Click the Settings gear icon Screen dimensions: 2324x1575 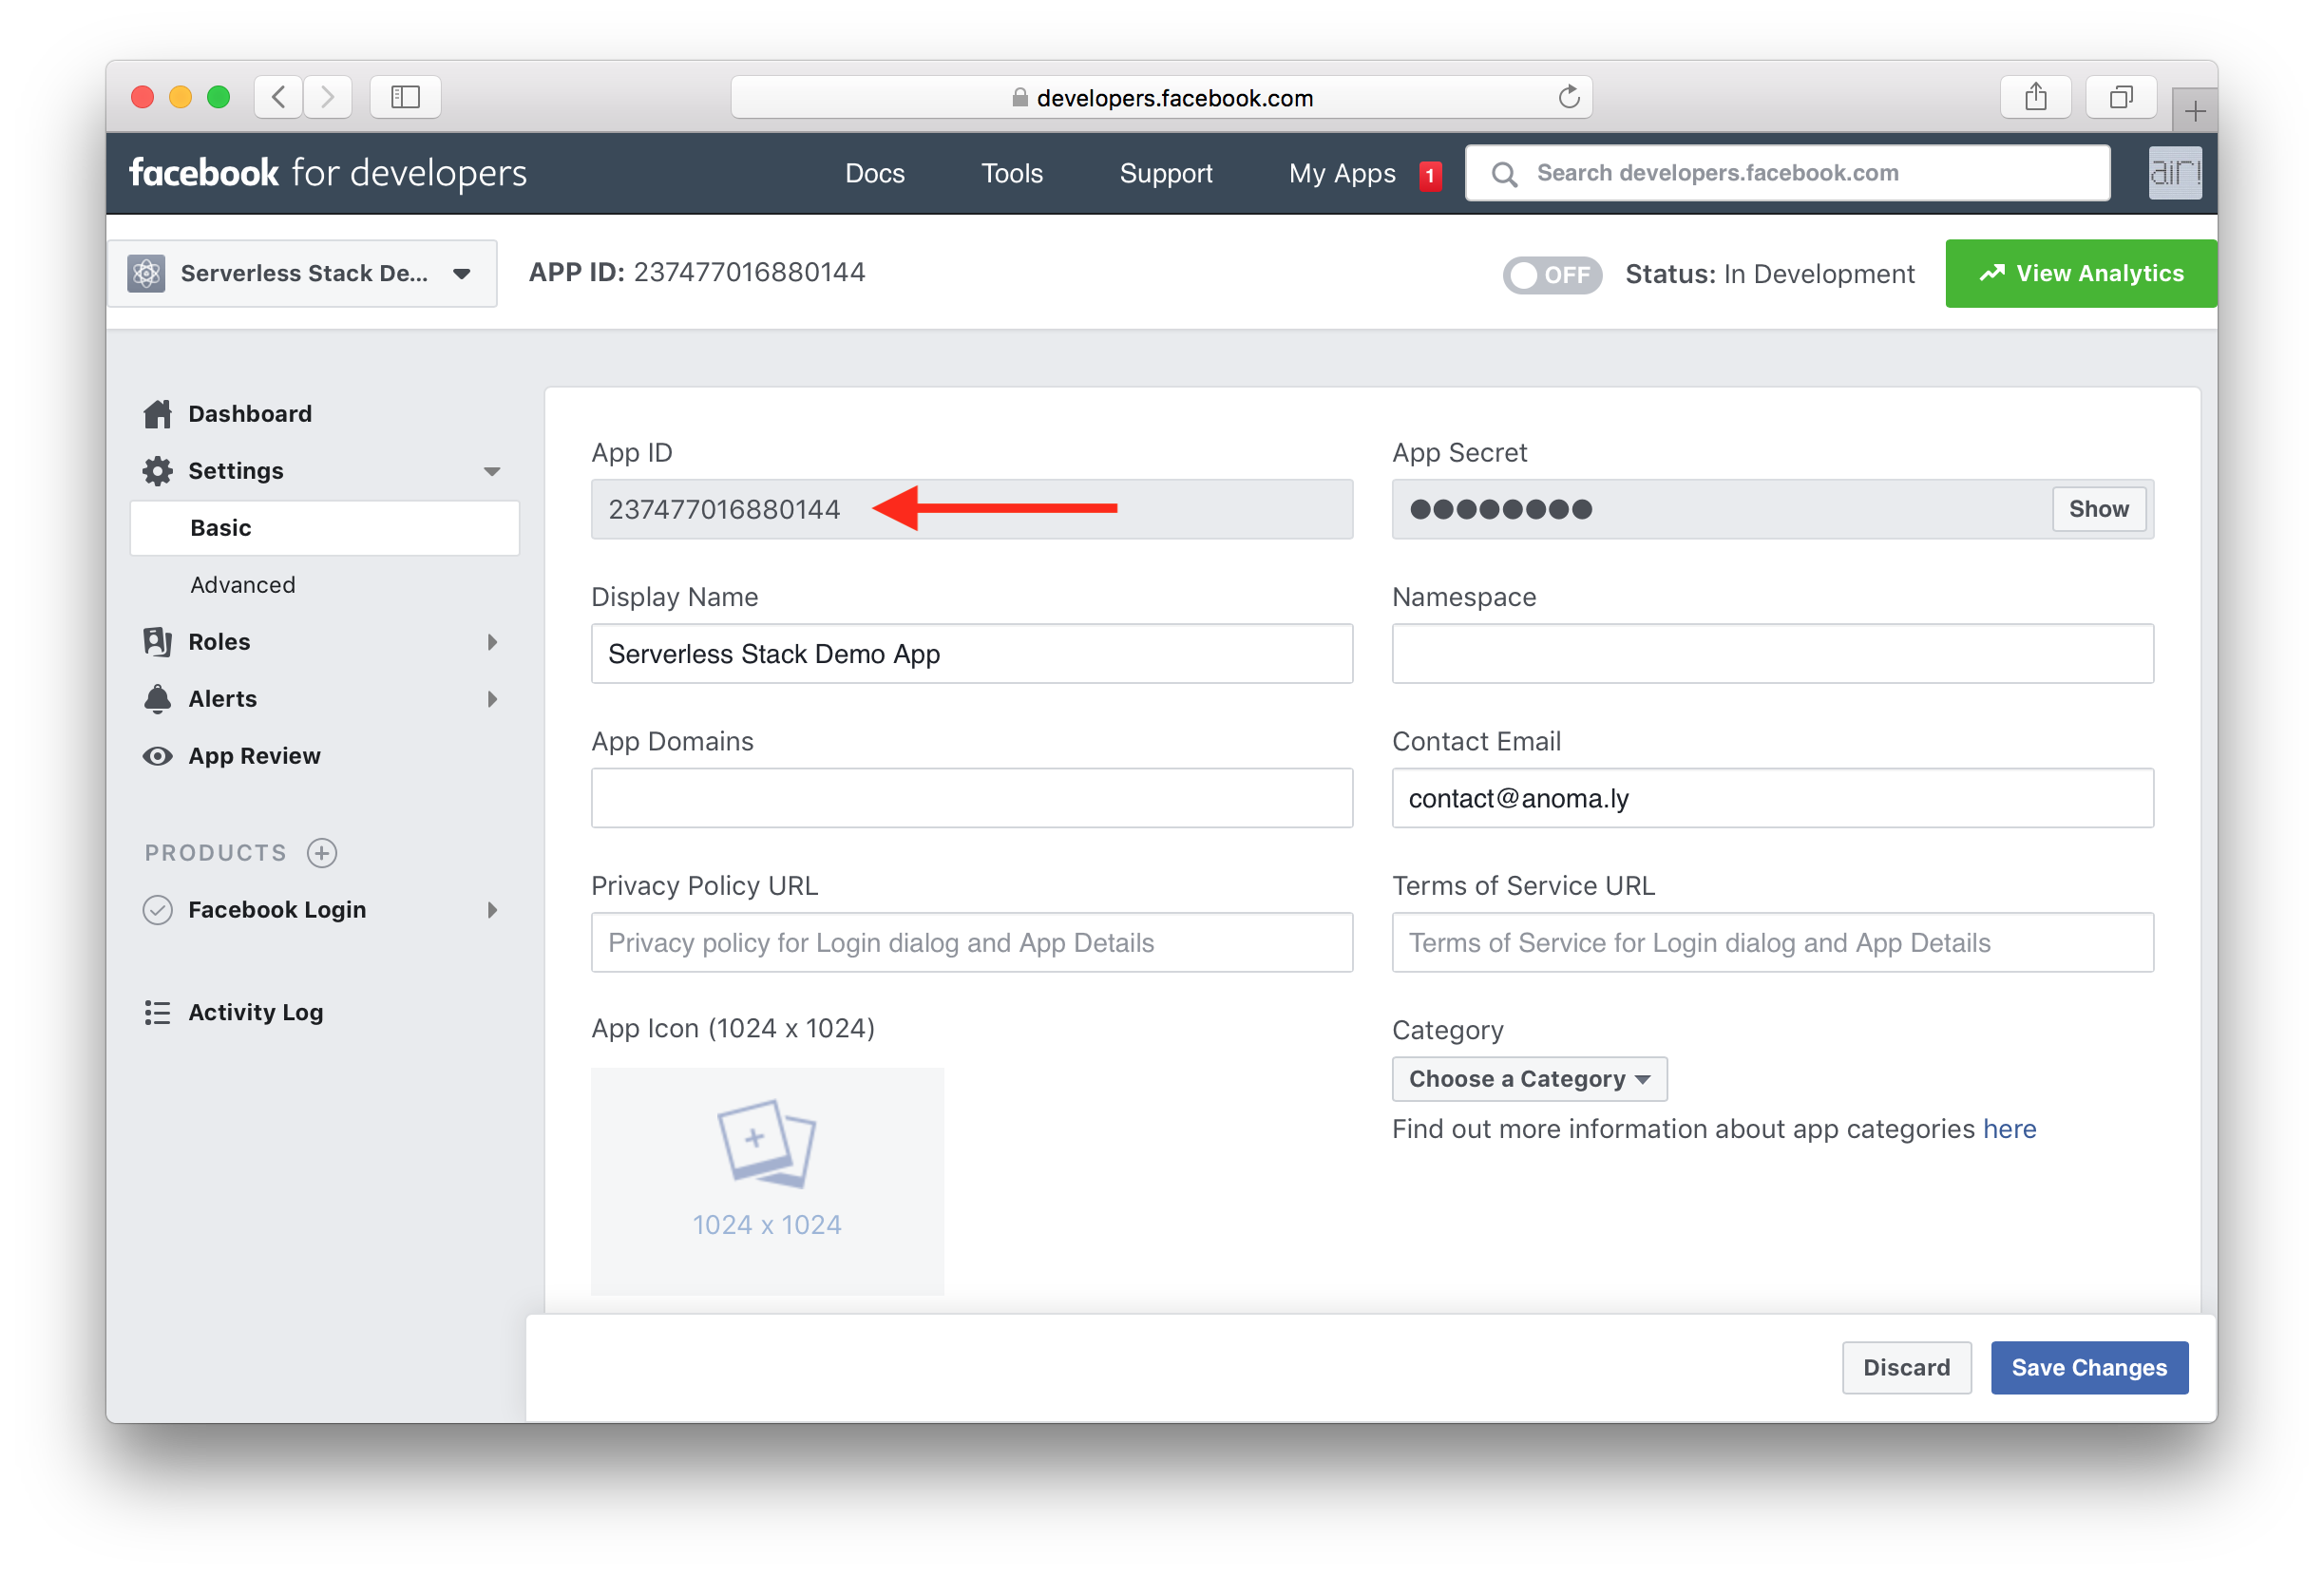point(157,469)
